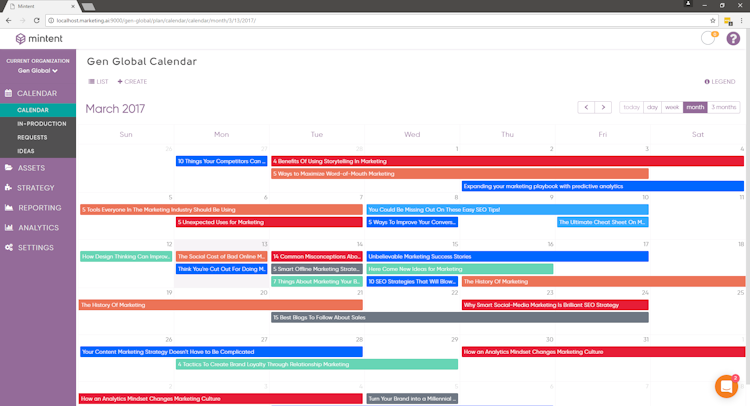Open 'Your Content Marketing Strategy' event
The width and height of the screenshot is (750, 406).
click(221, 351)
